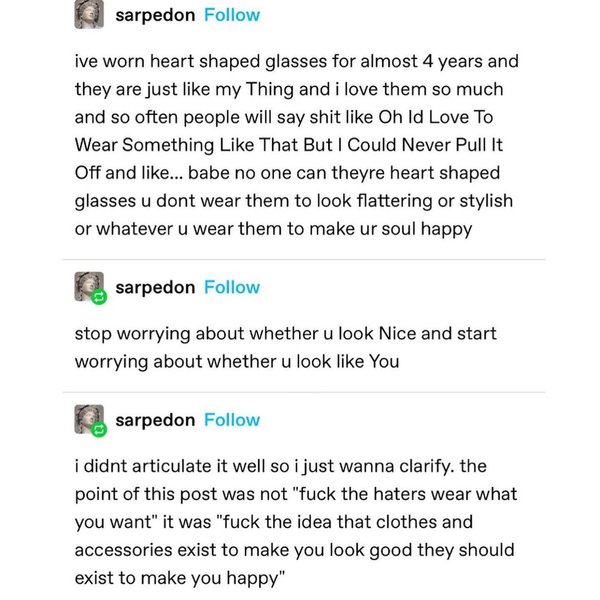Click the avatar beside the 'i didnt articulate' reblog
Viewport: 600px width, 600px height.
(90, 420)
